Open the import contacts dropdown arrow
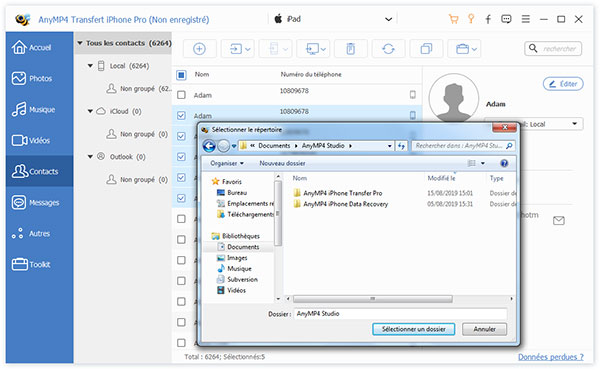The height and width of the screenshot is (370, 600). click(x=248, y=49)
